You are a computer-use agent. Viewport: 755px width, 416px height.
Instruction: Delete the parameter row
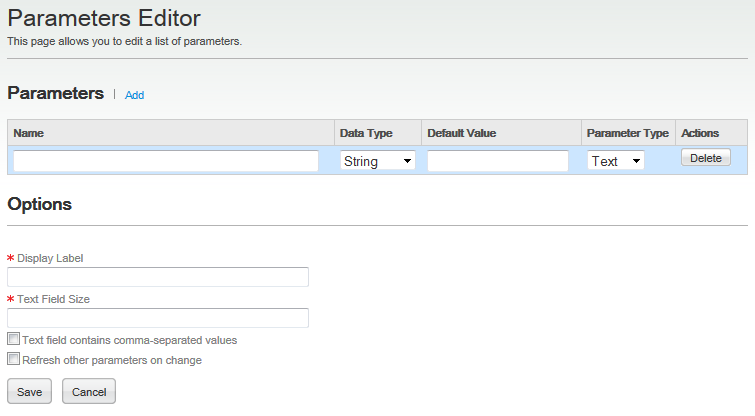[705, 158]
